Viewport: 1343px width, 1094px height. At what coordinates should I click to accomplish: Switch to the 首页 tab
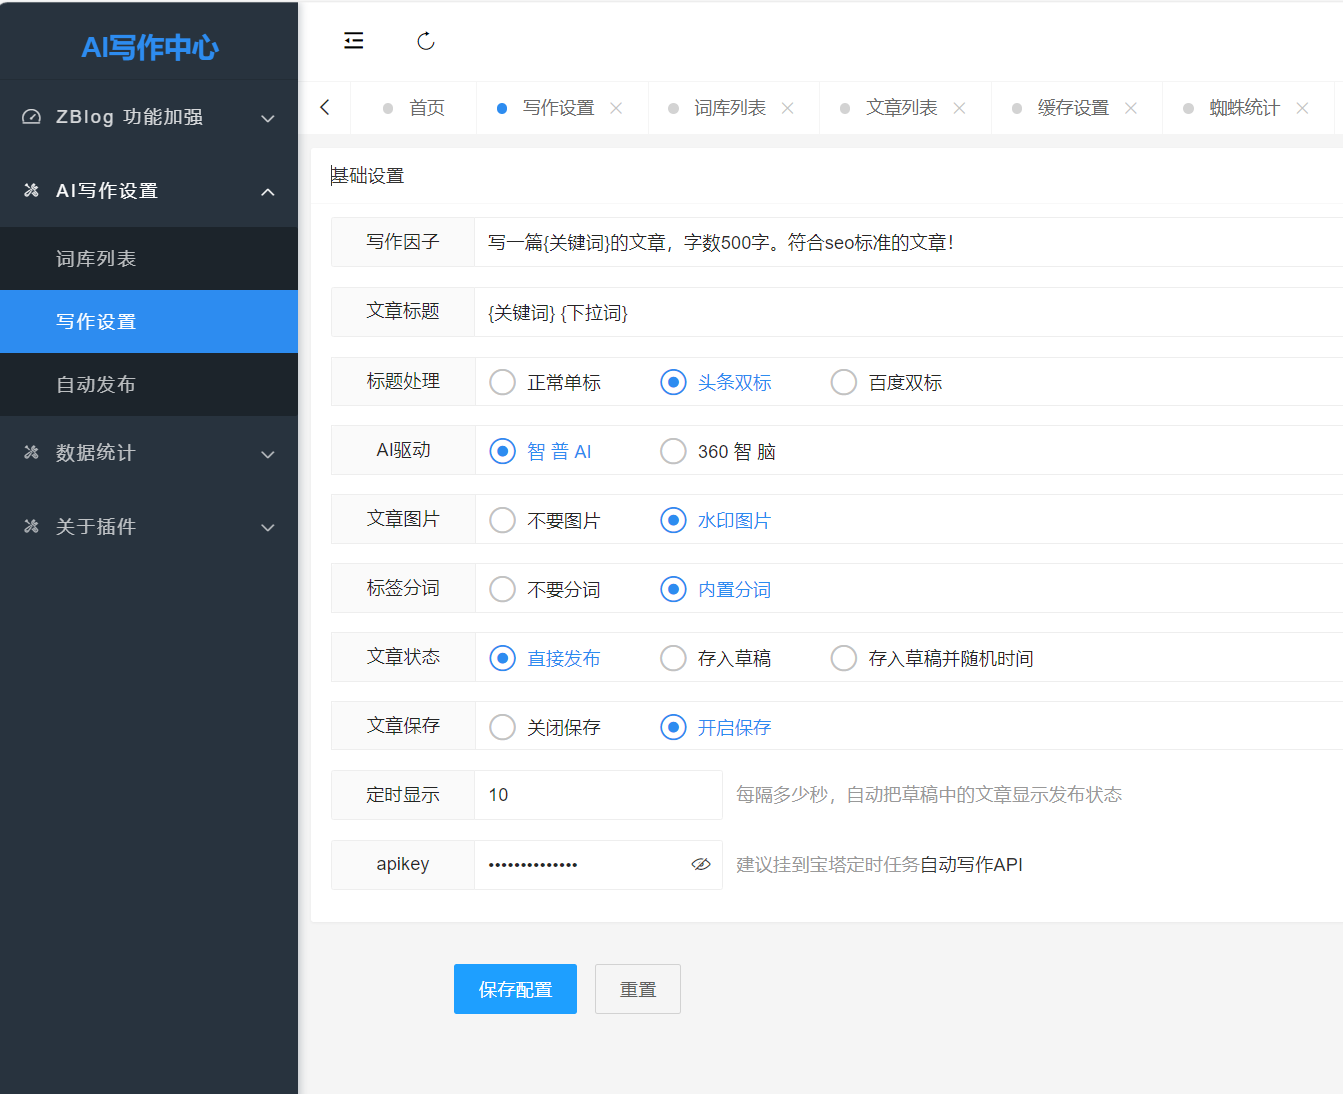click(414, 108)
